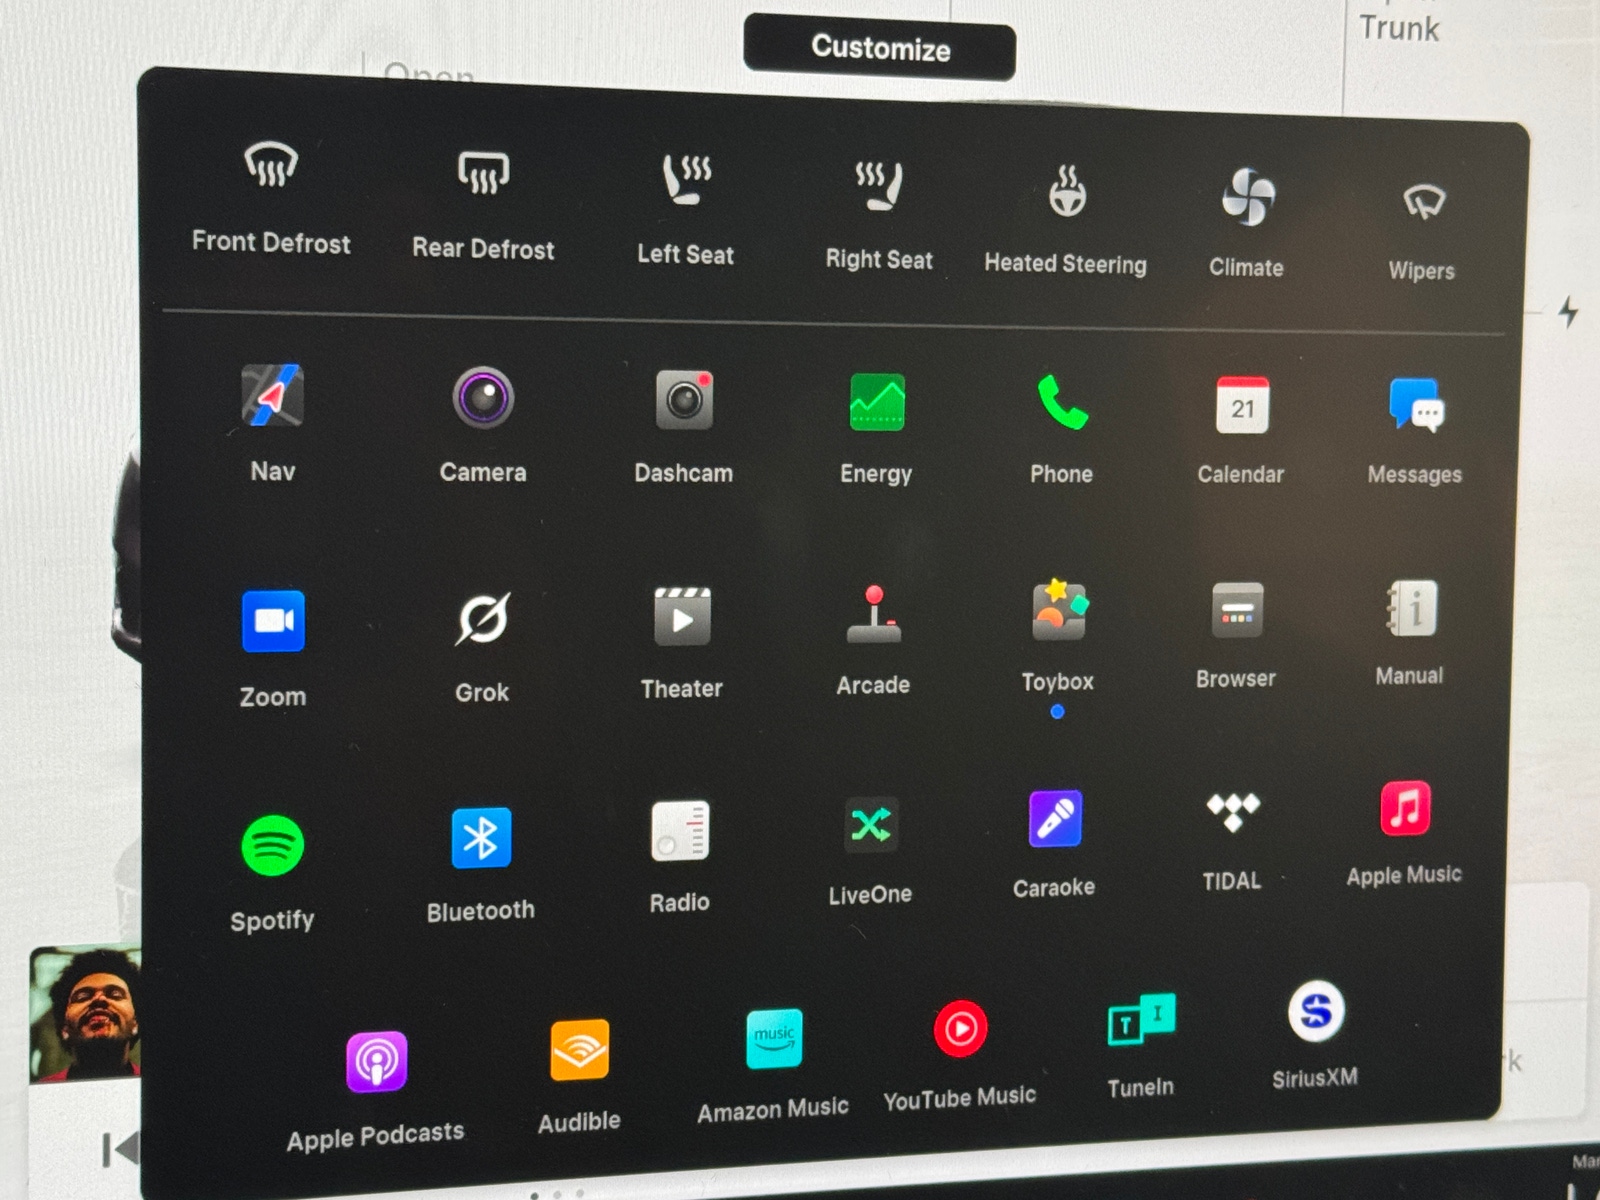Open Grok assistant app
Image resolution: width=1600 pixels, height=1200 pixels.
(x=483, y=620)
